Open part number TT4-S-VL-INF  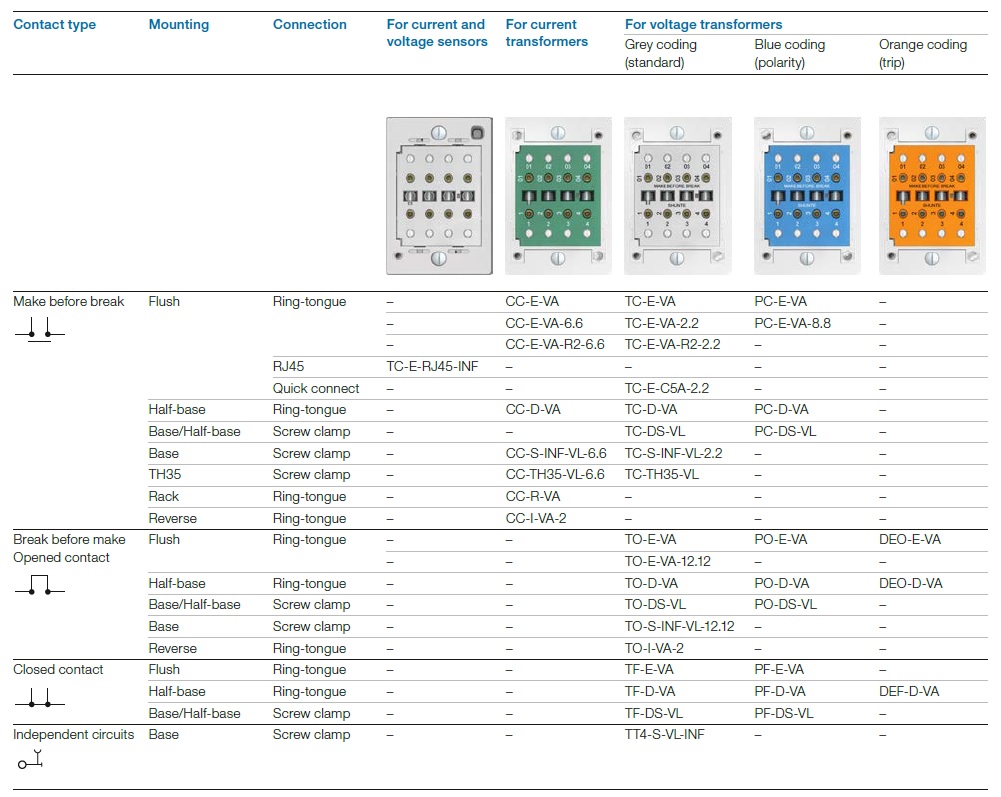(665, 735)
